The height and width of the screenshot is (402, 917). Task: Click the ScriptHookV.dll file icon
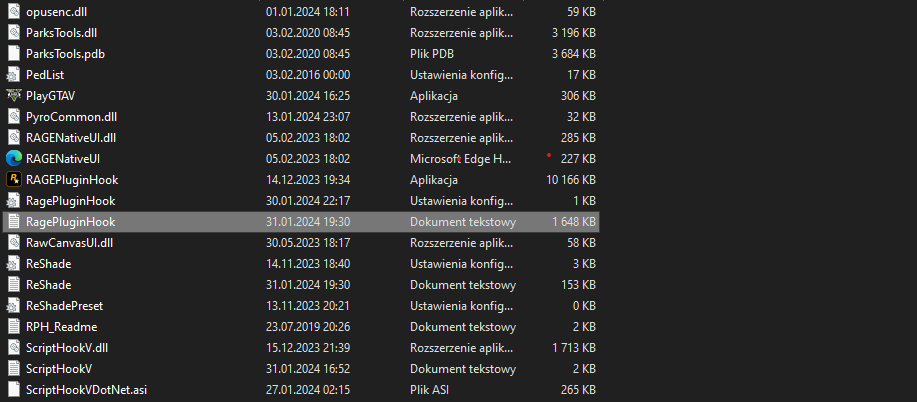[x=14, y=347]
